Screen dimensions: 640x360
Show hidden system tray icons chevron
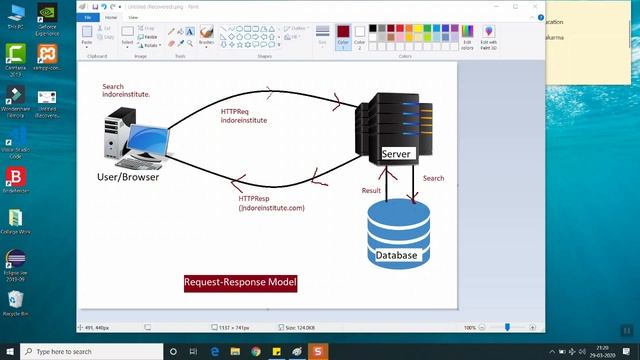pyautogui.click(x=552, y=351)
